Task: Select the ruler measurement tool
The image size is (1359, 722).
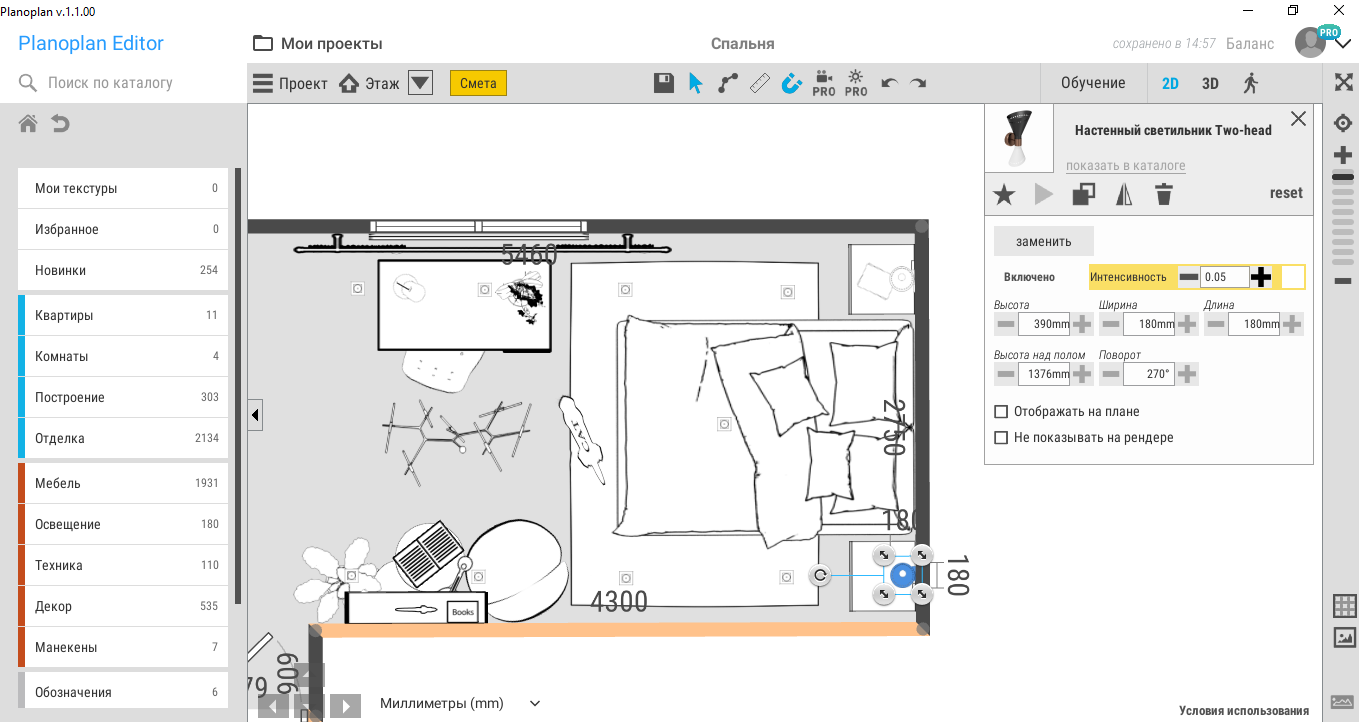Action: [759, 83]
